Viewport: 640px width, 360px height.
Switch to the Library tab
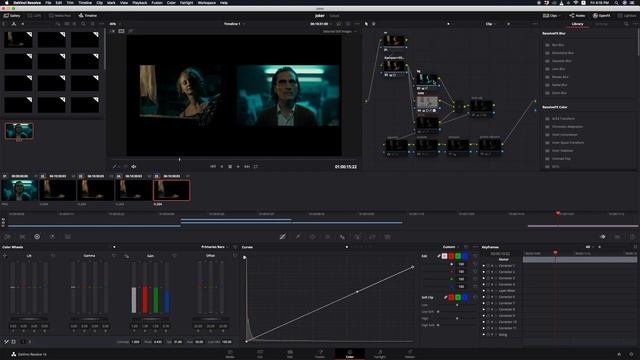[x=577, y=24]
